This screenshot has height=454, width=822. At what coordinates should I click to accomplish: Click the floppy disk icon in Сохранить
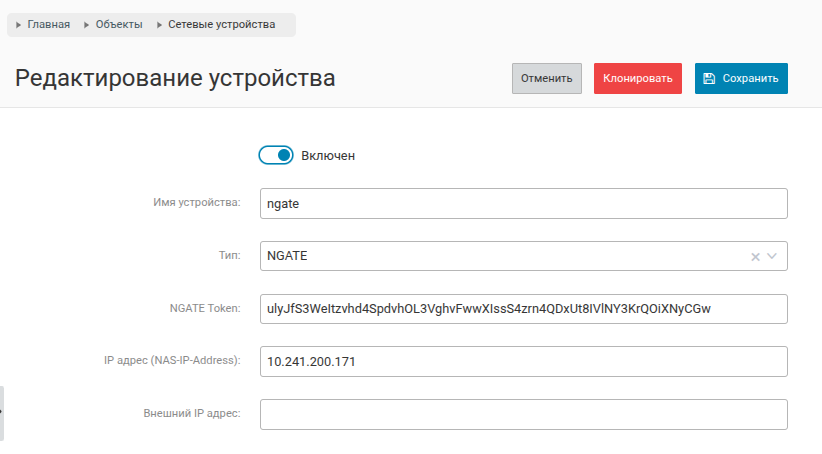point(709,79)
